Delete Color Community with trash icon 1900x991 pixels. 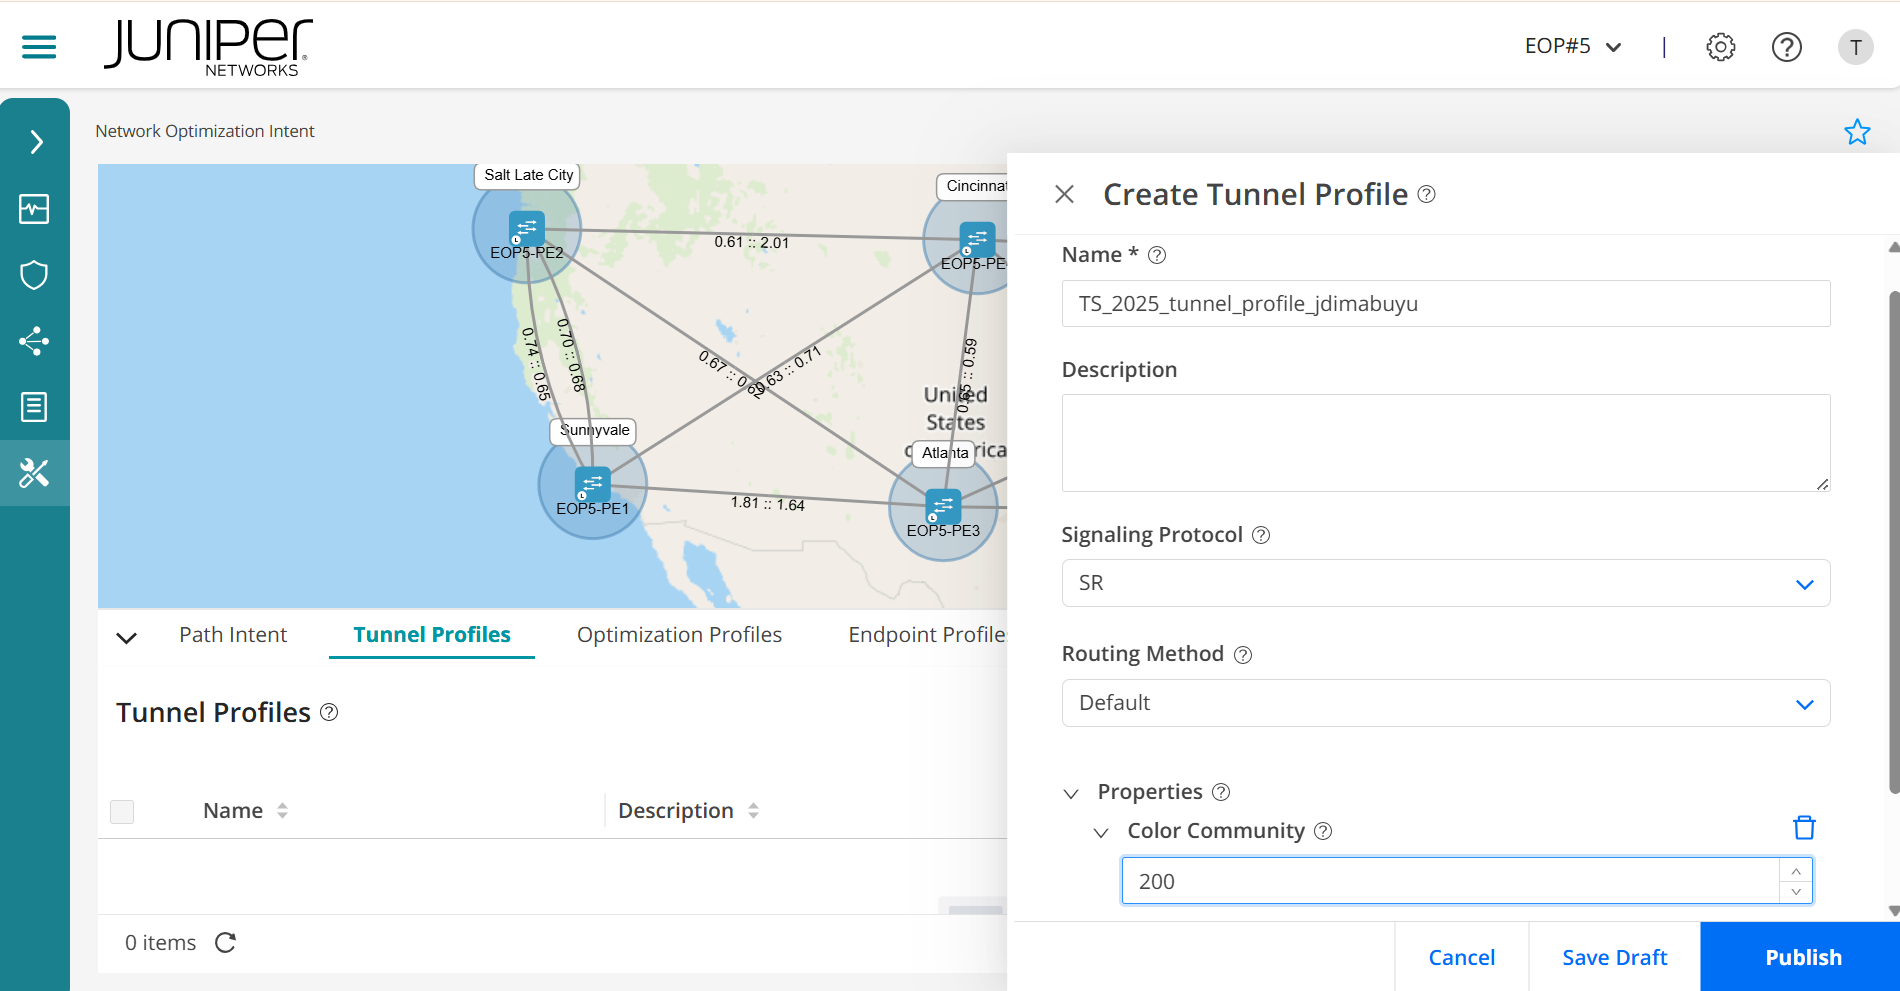(x=1803, y=828)
